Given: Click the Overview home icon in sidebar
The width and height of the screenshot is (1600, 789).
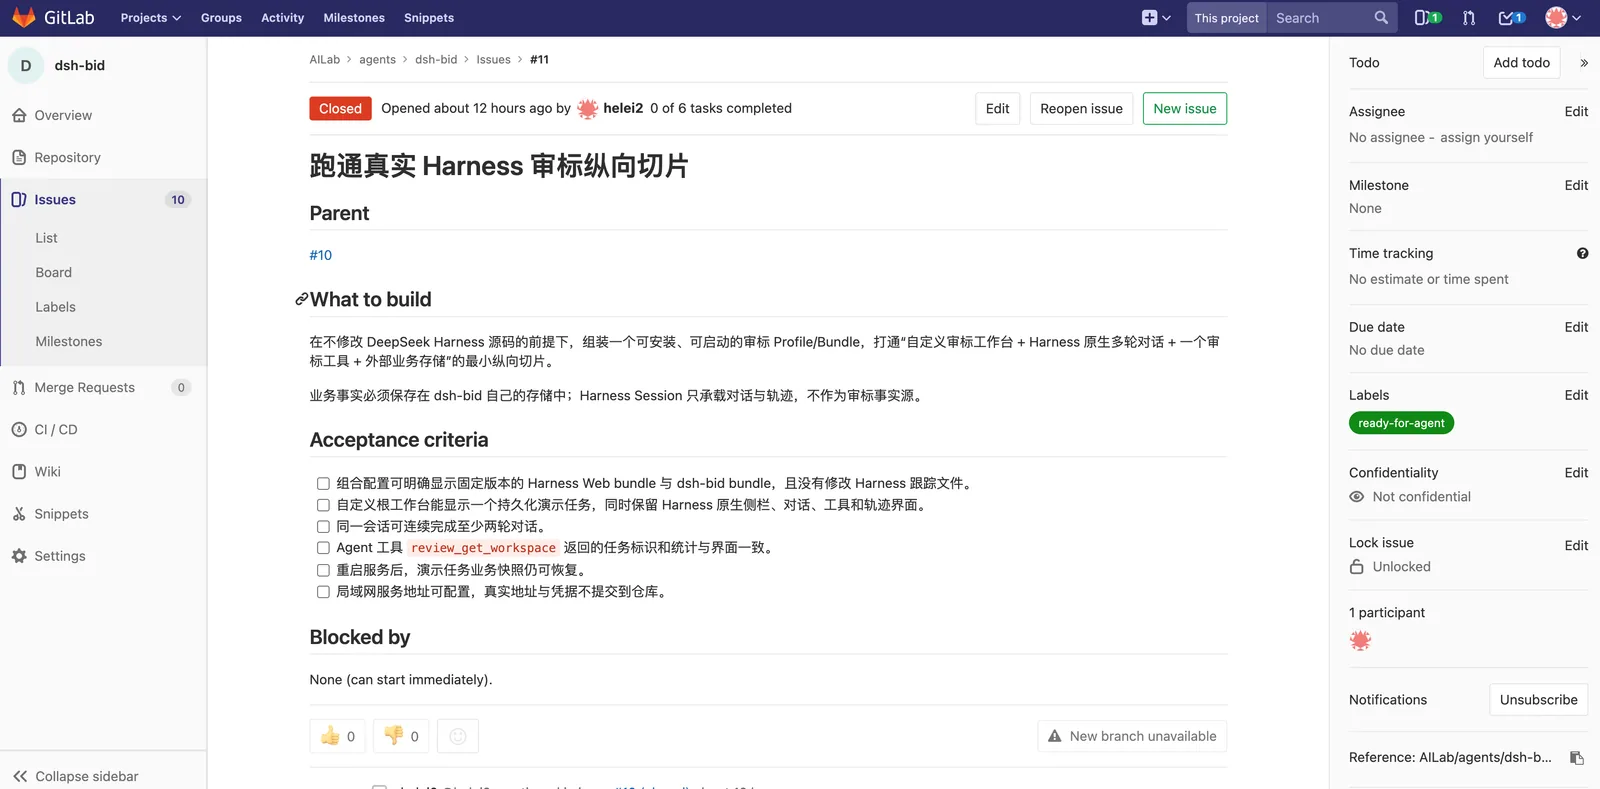Looking at the screenshot, I should (19, 115).
